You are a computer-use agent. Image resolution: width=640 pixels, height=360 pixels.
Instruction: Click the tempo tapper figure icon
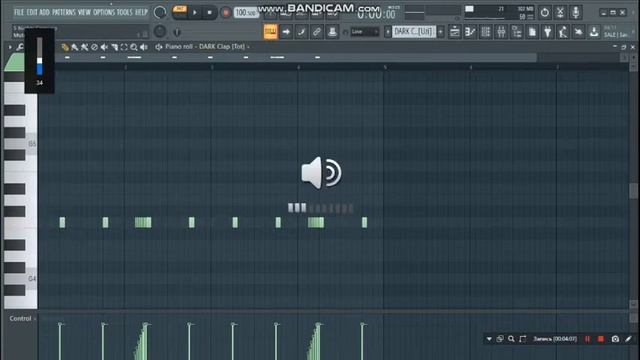(563, 31)
